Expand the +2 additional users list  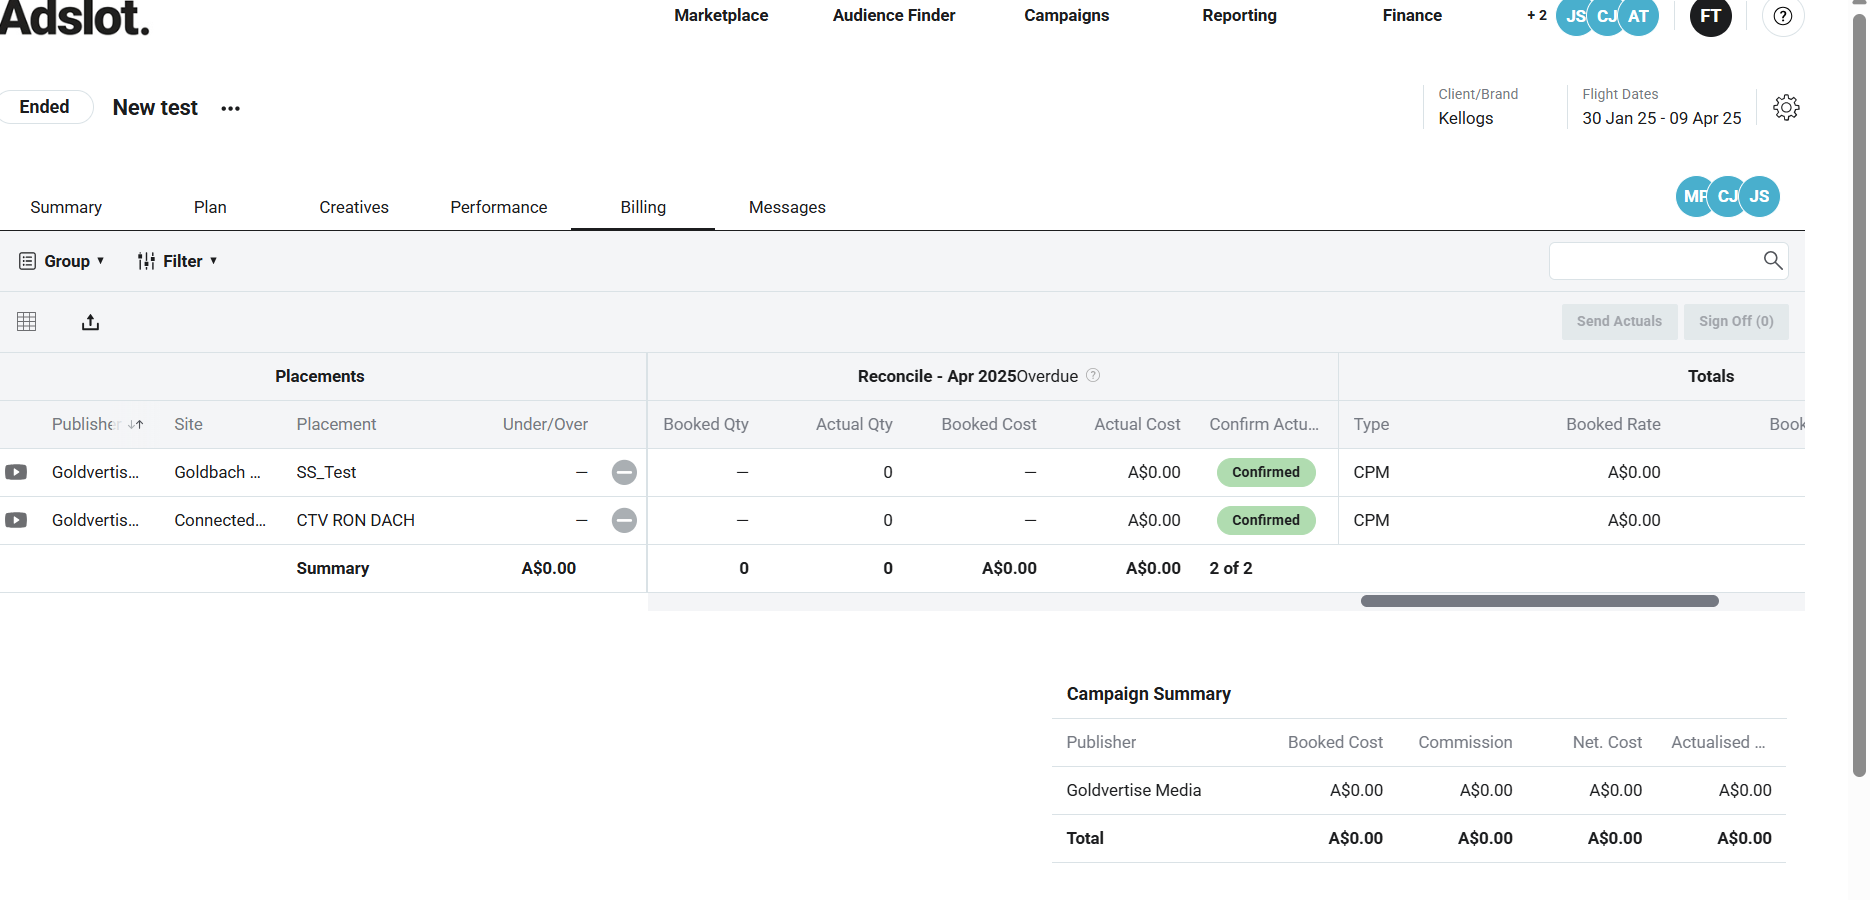point(1536,16)
